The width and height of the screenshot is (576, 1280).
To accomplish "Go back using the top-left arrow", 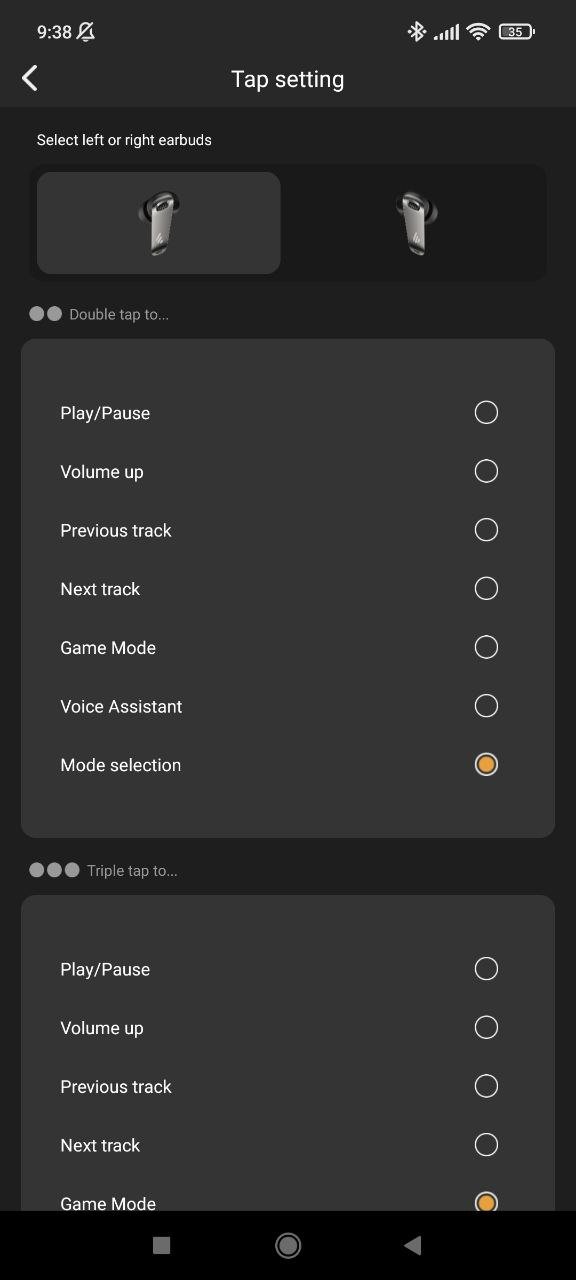I will click(30, 78).
